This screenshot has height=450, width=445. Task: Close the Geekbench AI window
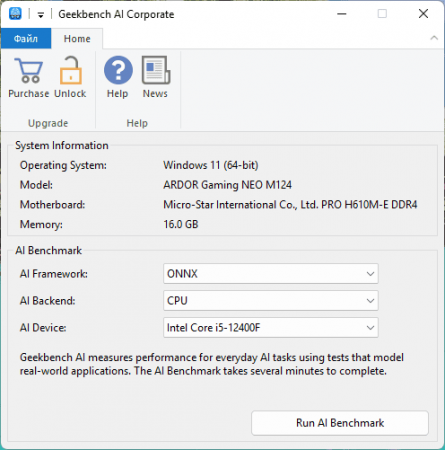(x=423, y=14)
